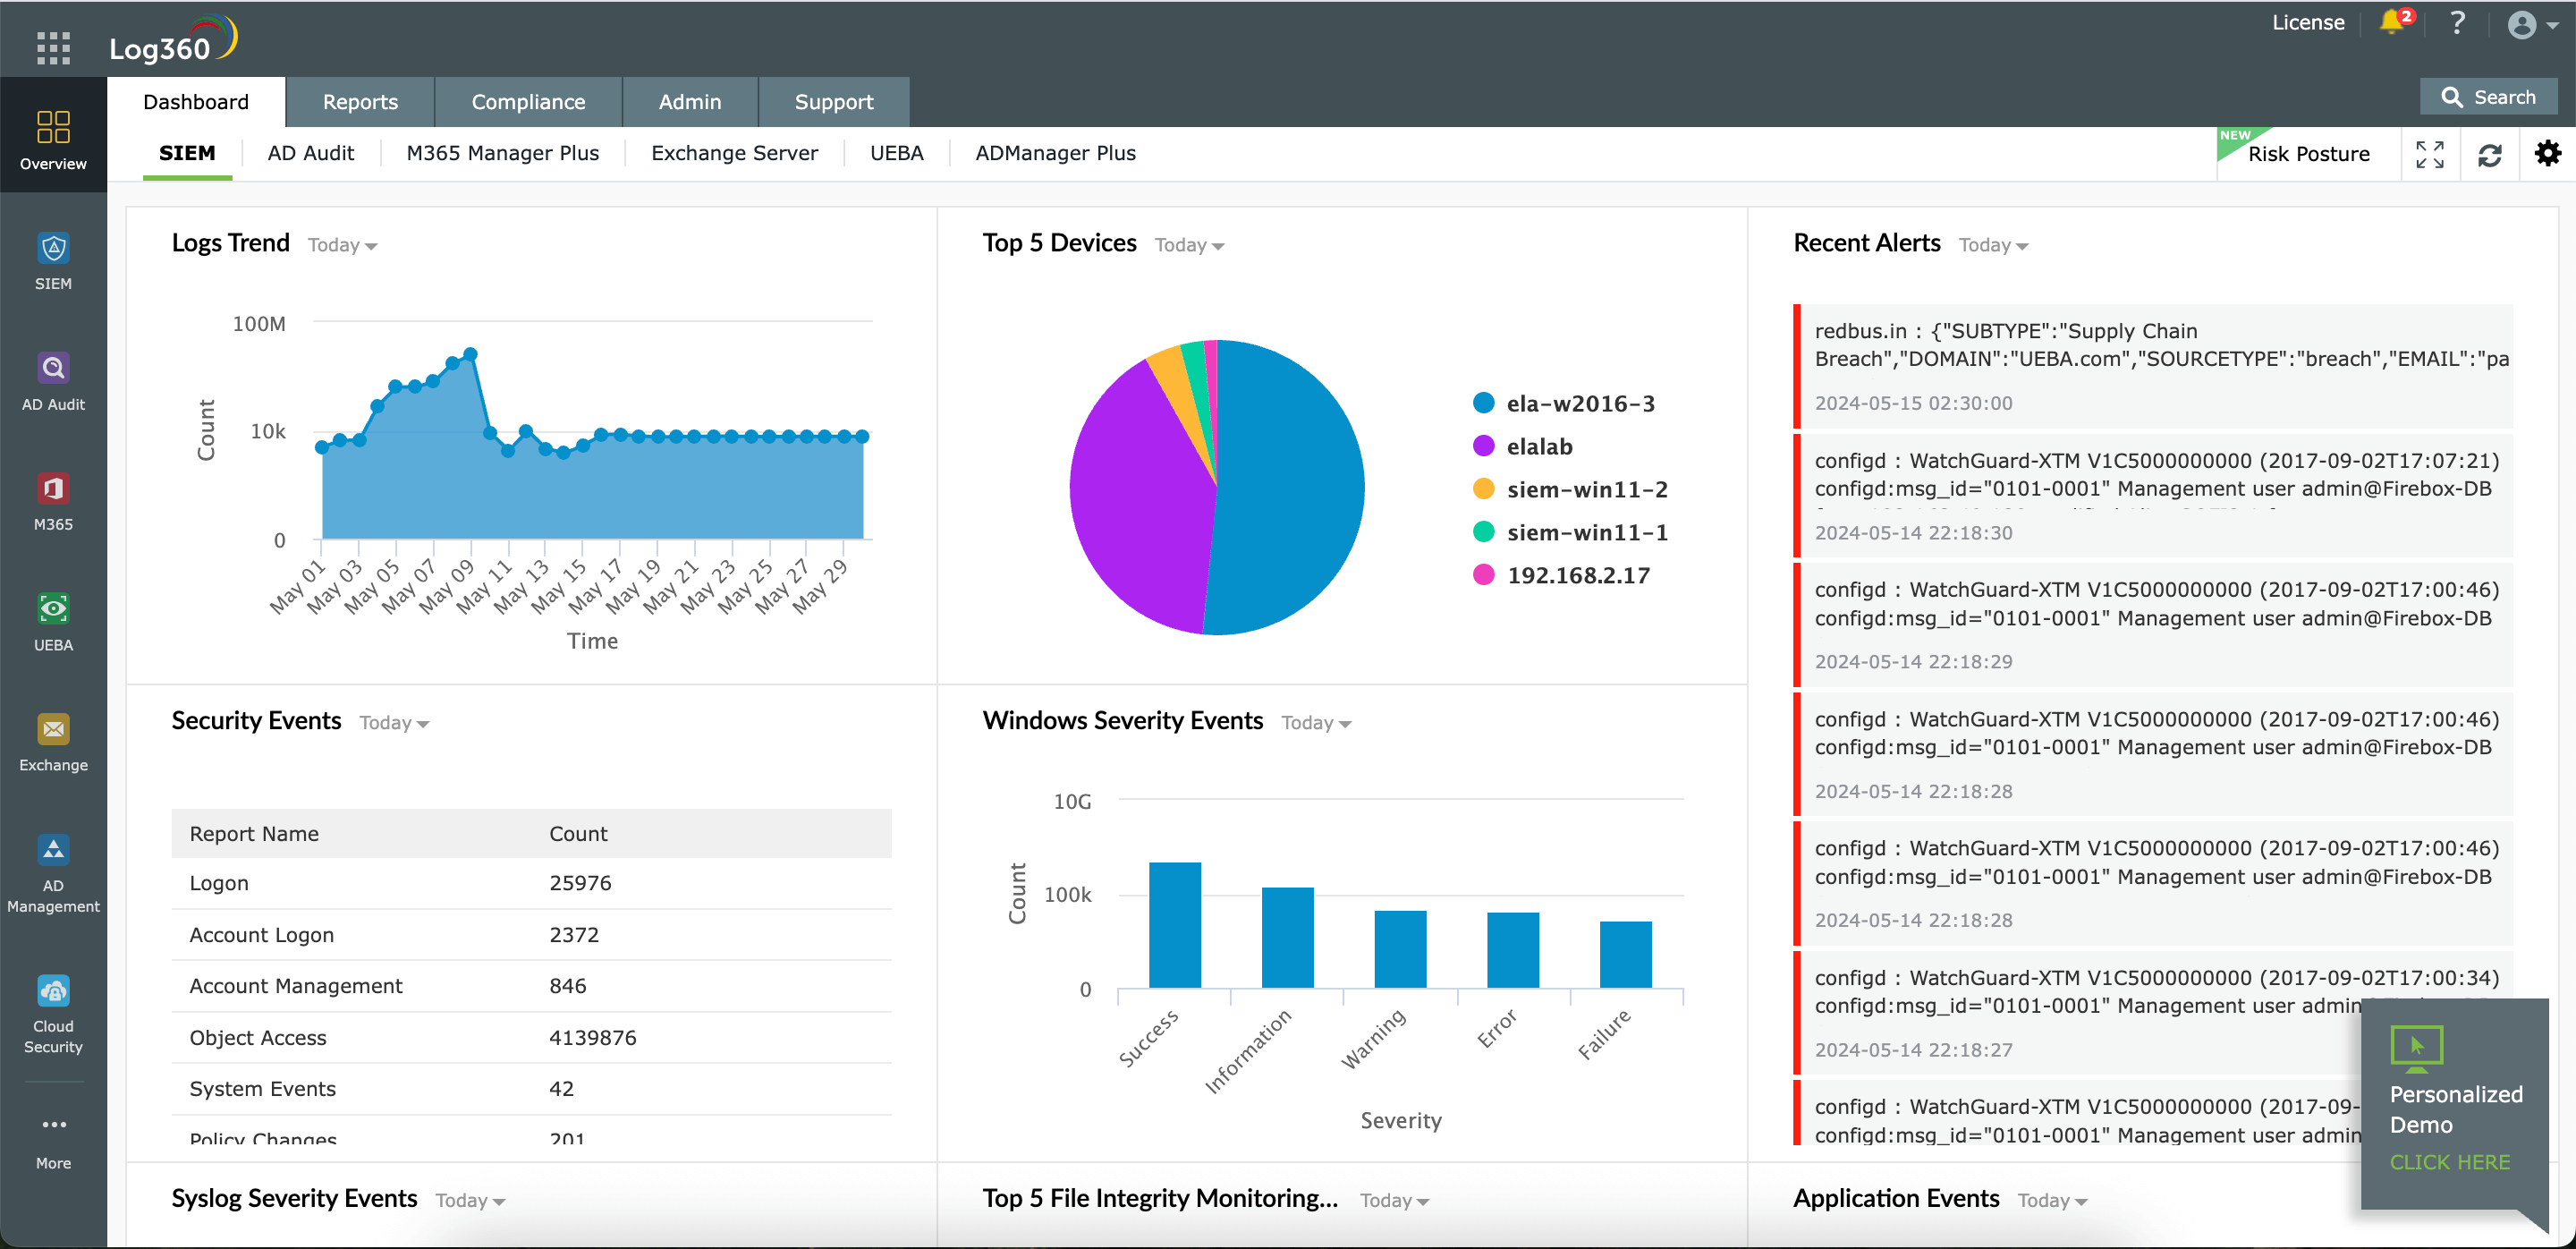Expand Top 5 Devices Today dropdown
The image size is (2576, 1249).
(1189, 245)
